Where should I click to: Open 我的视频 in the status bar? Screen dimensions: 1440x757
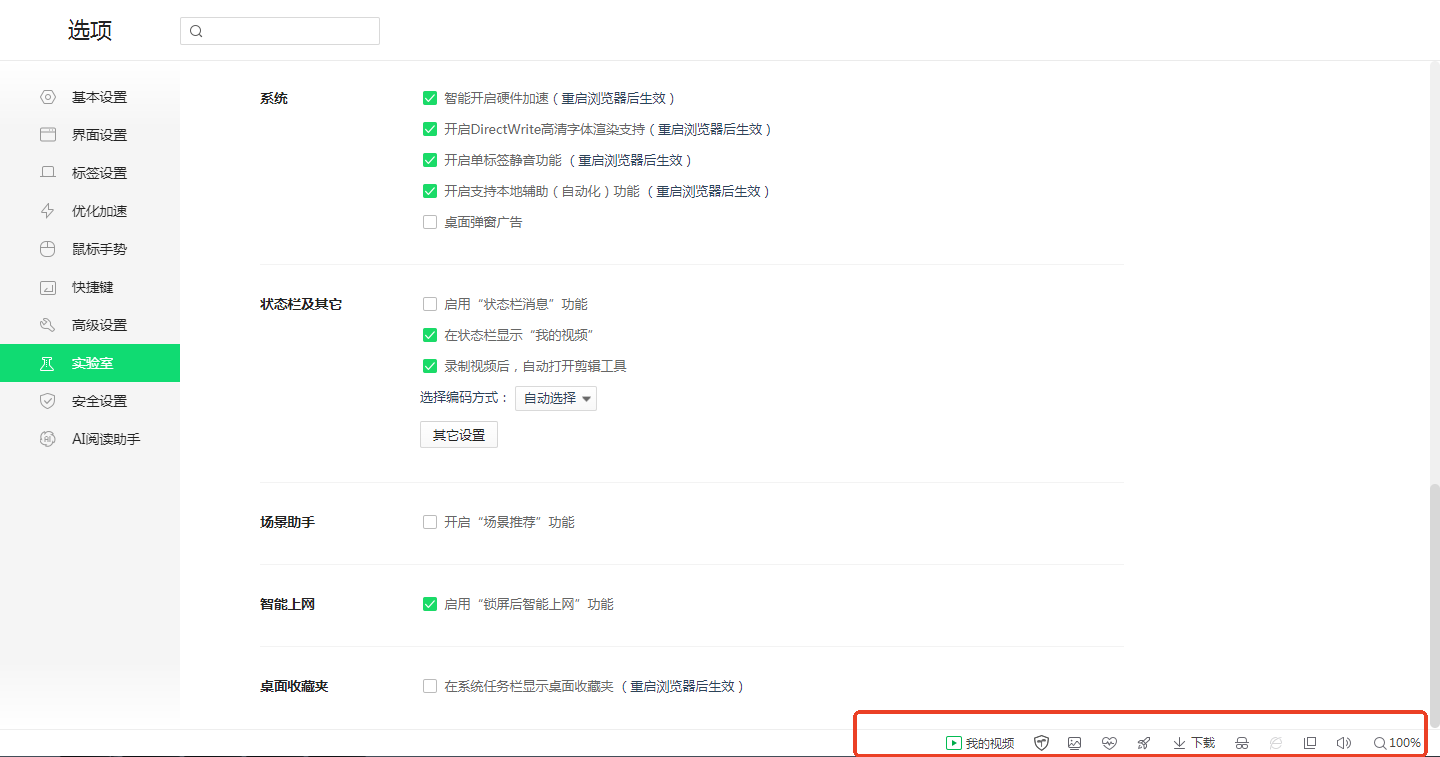980,743
